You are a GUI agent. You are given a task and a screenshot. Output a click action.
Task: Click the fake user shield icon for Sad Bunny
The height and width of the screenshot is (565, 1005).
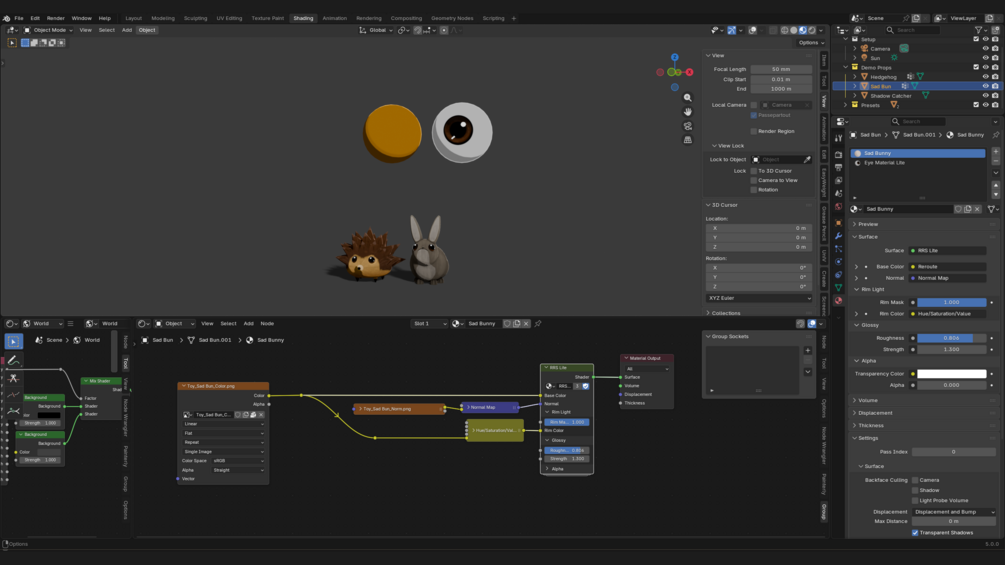pos(958,209)
